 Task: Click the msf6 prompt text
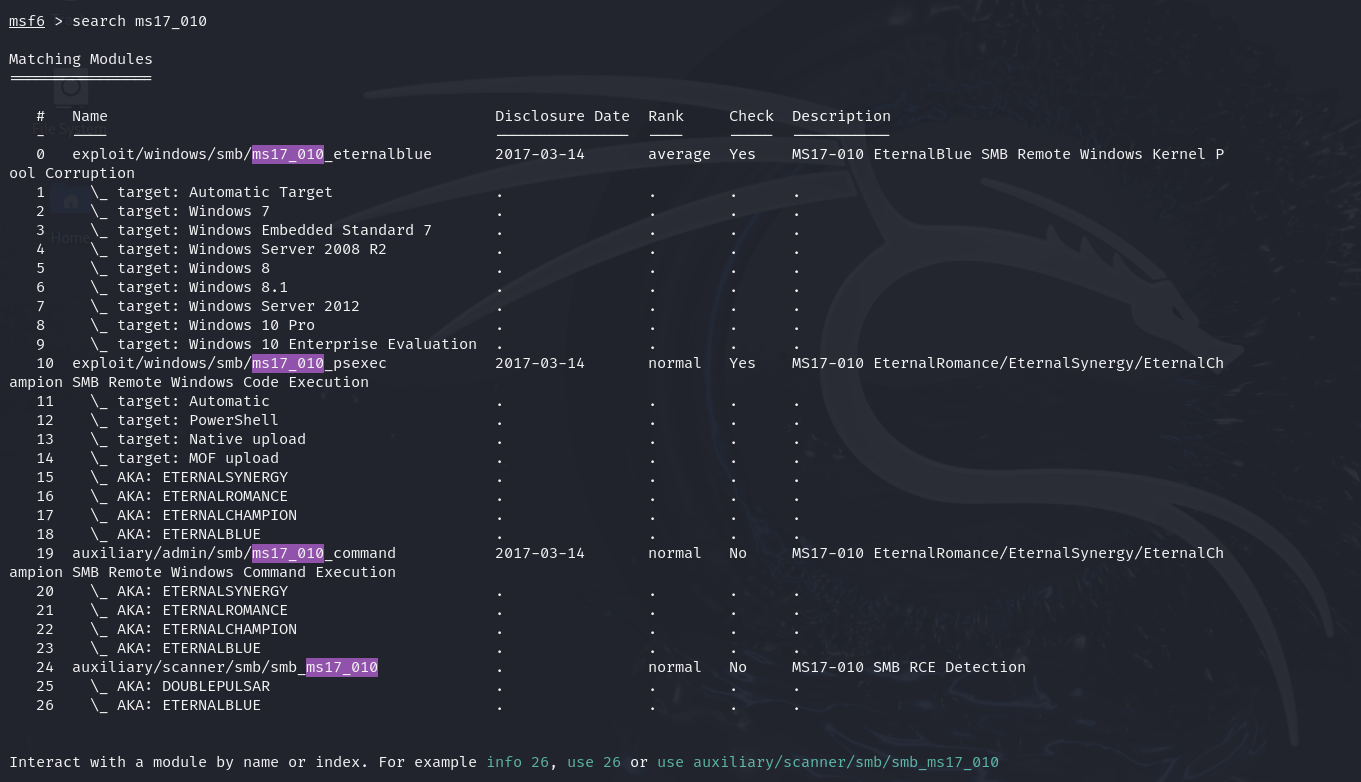click(x=27, y=21)
